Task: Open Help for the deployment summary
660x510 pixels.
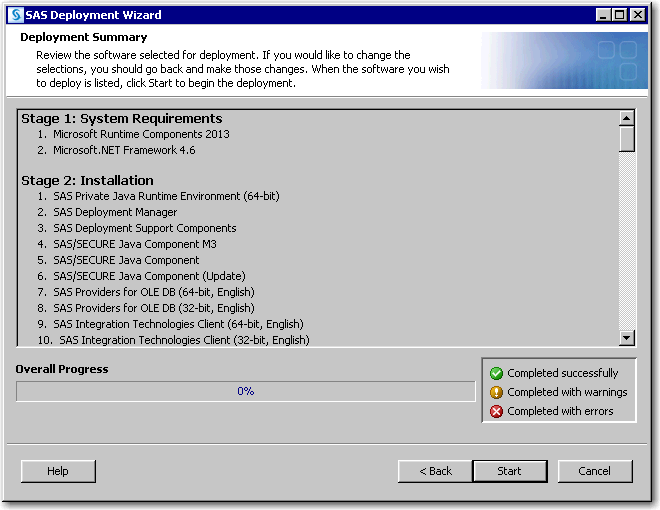Action: tap(58, 471)
